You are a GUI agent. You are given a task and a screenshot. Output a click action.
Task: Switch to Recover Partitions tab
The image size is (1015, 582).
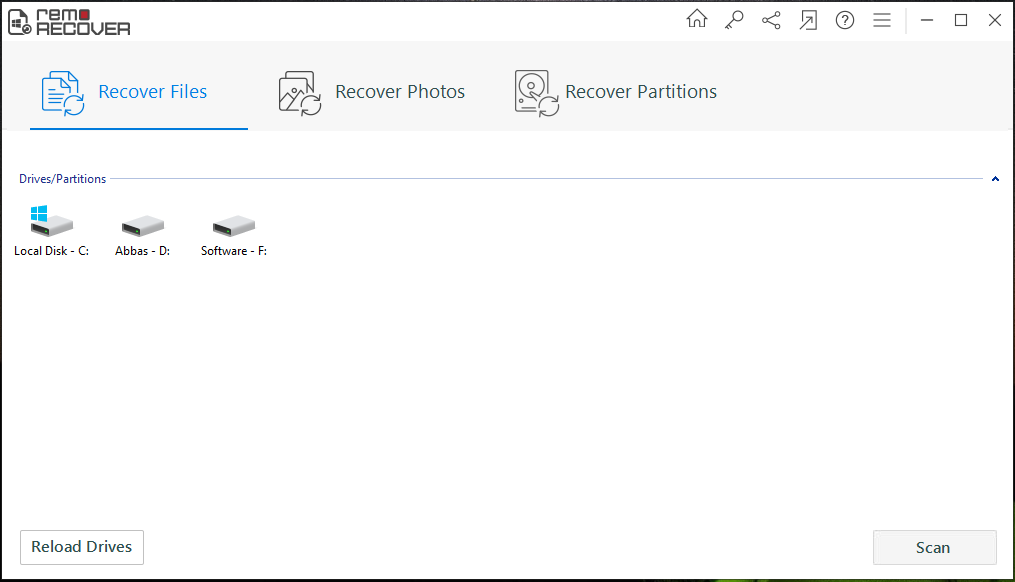click(616, 92)
